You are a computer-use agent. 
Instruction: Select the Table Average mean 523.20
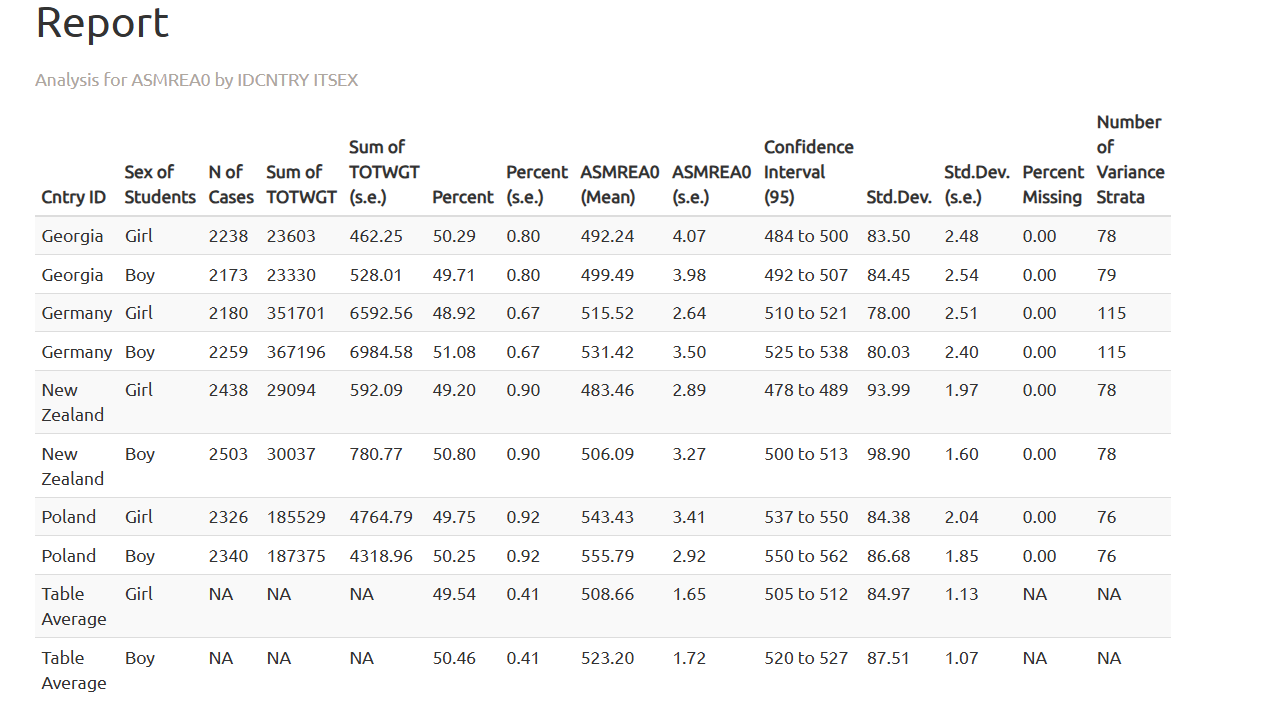pos(607,658)
